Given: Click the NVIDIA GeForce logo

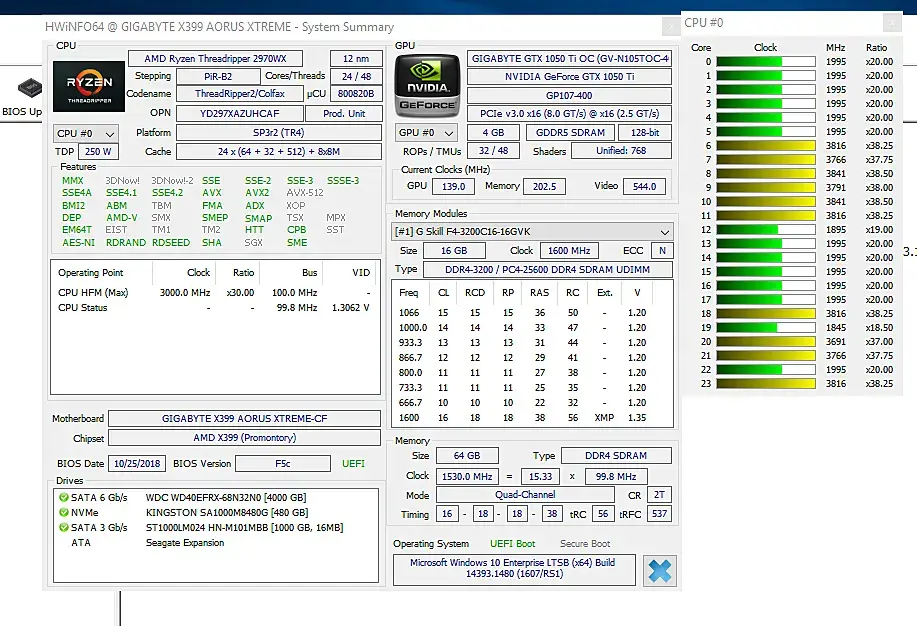Looking at the screenshot, I should point(428,86).
